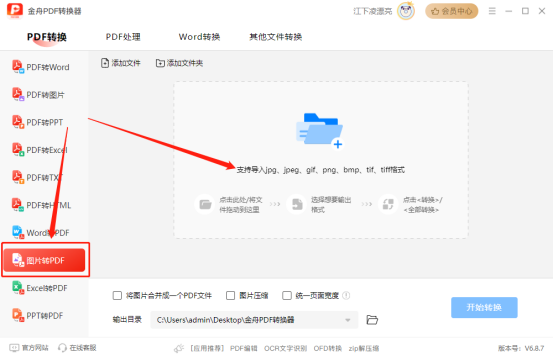Click the info icon beside 统一页面宽度
Image resolution: width=553 pixels, height=360 pixels.
[x=346, y=295]
